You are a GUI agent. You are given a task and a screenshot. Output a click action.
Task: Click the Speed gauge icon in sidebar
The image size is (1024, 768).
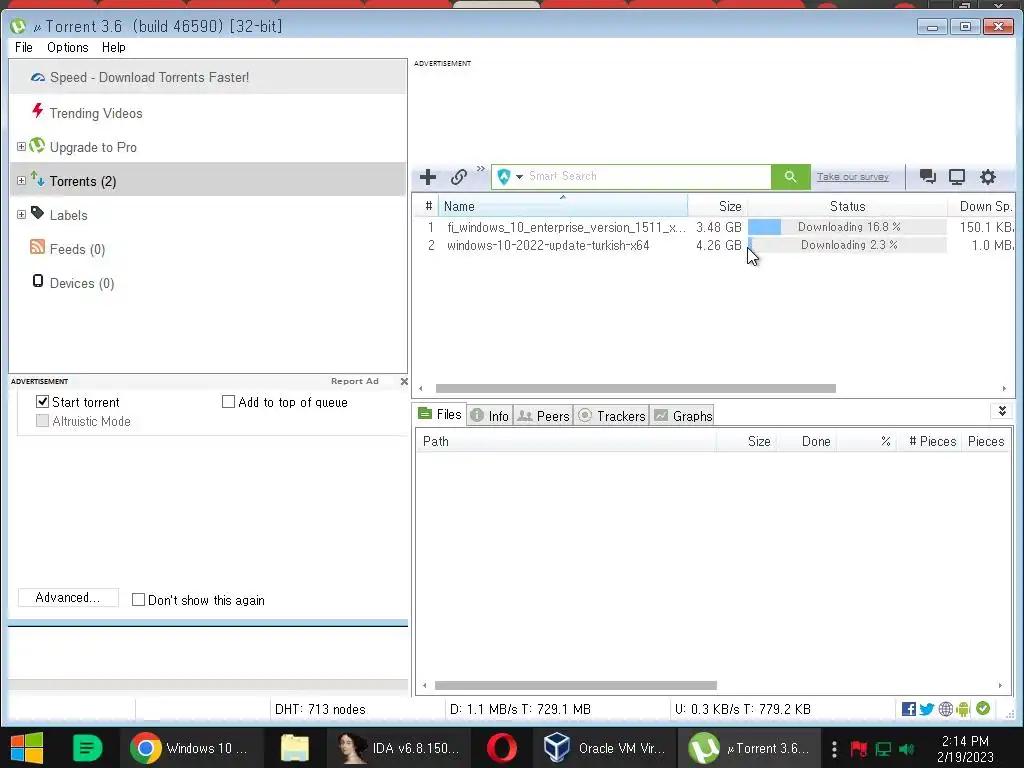pyautogui.click(x=38, y=77)
